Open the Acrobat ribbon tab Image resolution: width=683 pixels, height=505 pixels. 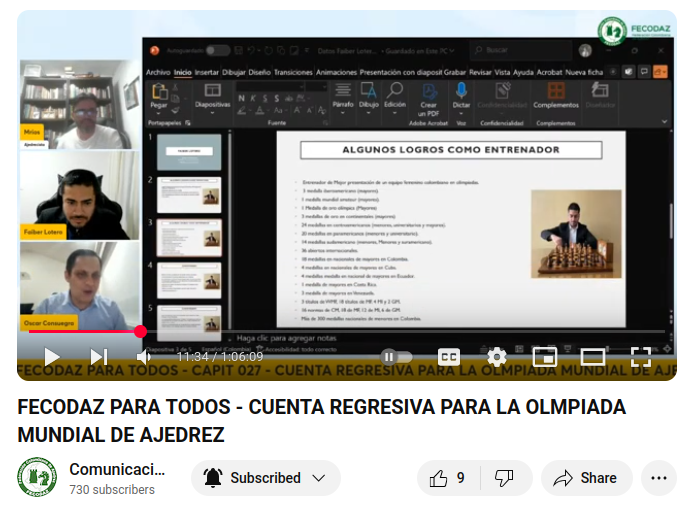click(549, 72)
